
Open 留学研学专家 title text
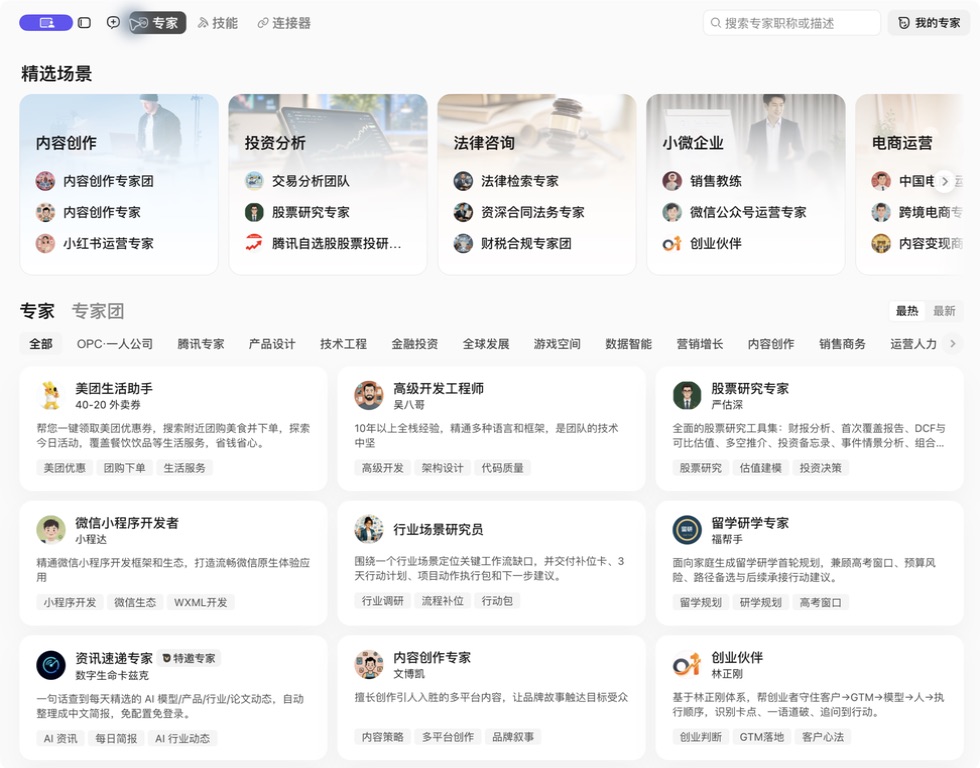750,523
